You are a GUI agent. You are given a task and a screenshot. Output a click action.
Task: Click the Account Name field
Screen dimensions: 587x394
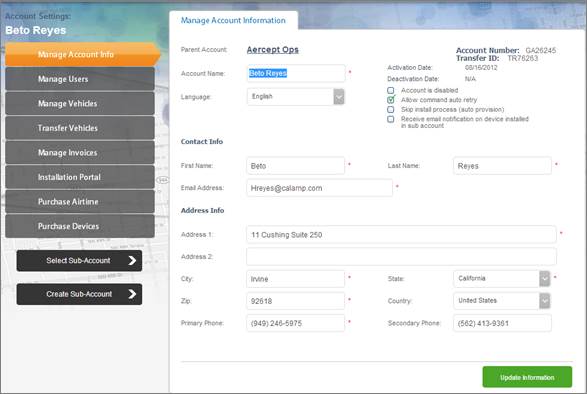(296, 73)
